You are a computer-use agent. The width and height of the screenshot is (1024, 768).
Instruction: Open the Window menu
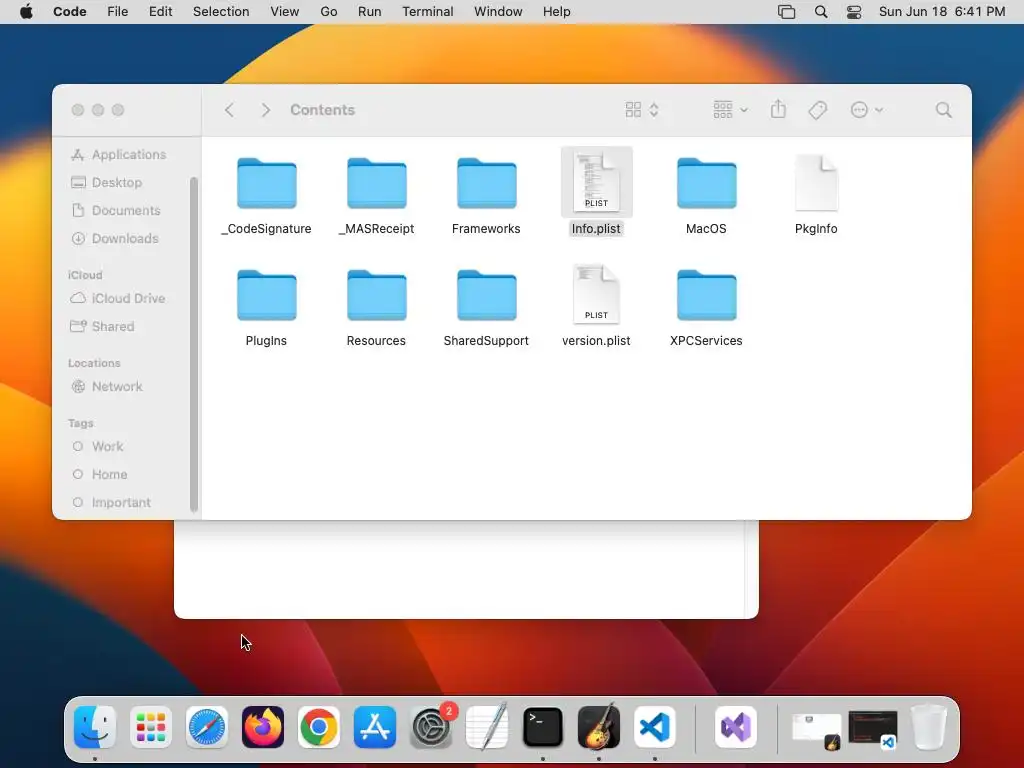click(x=498, y=12)
